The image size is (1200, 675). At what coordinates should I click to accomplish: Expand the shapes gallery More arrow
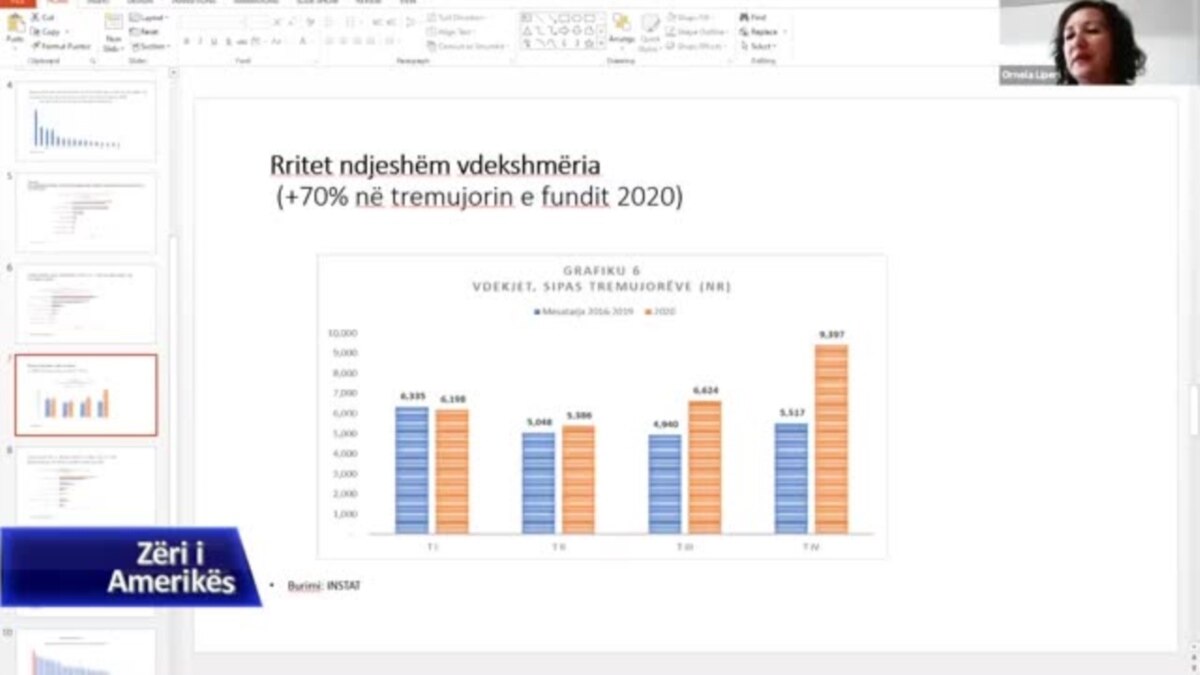601,45
